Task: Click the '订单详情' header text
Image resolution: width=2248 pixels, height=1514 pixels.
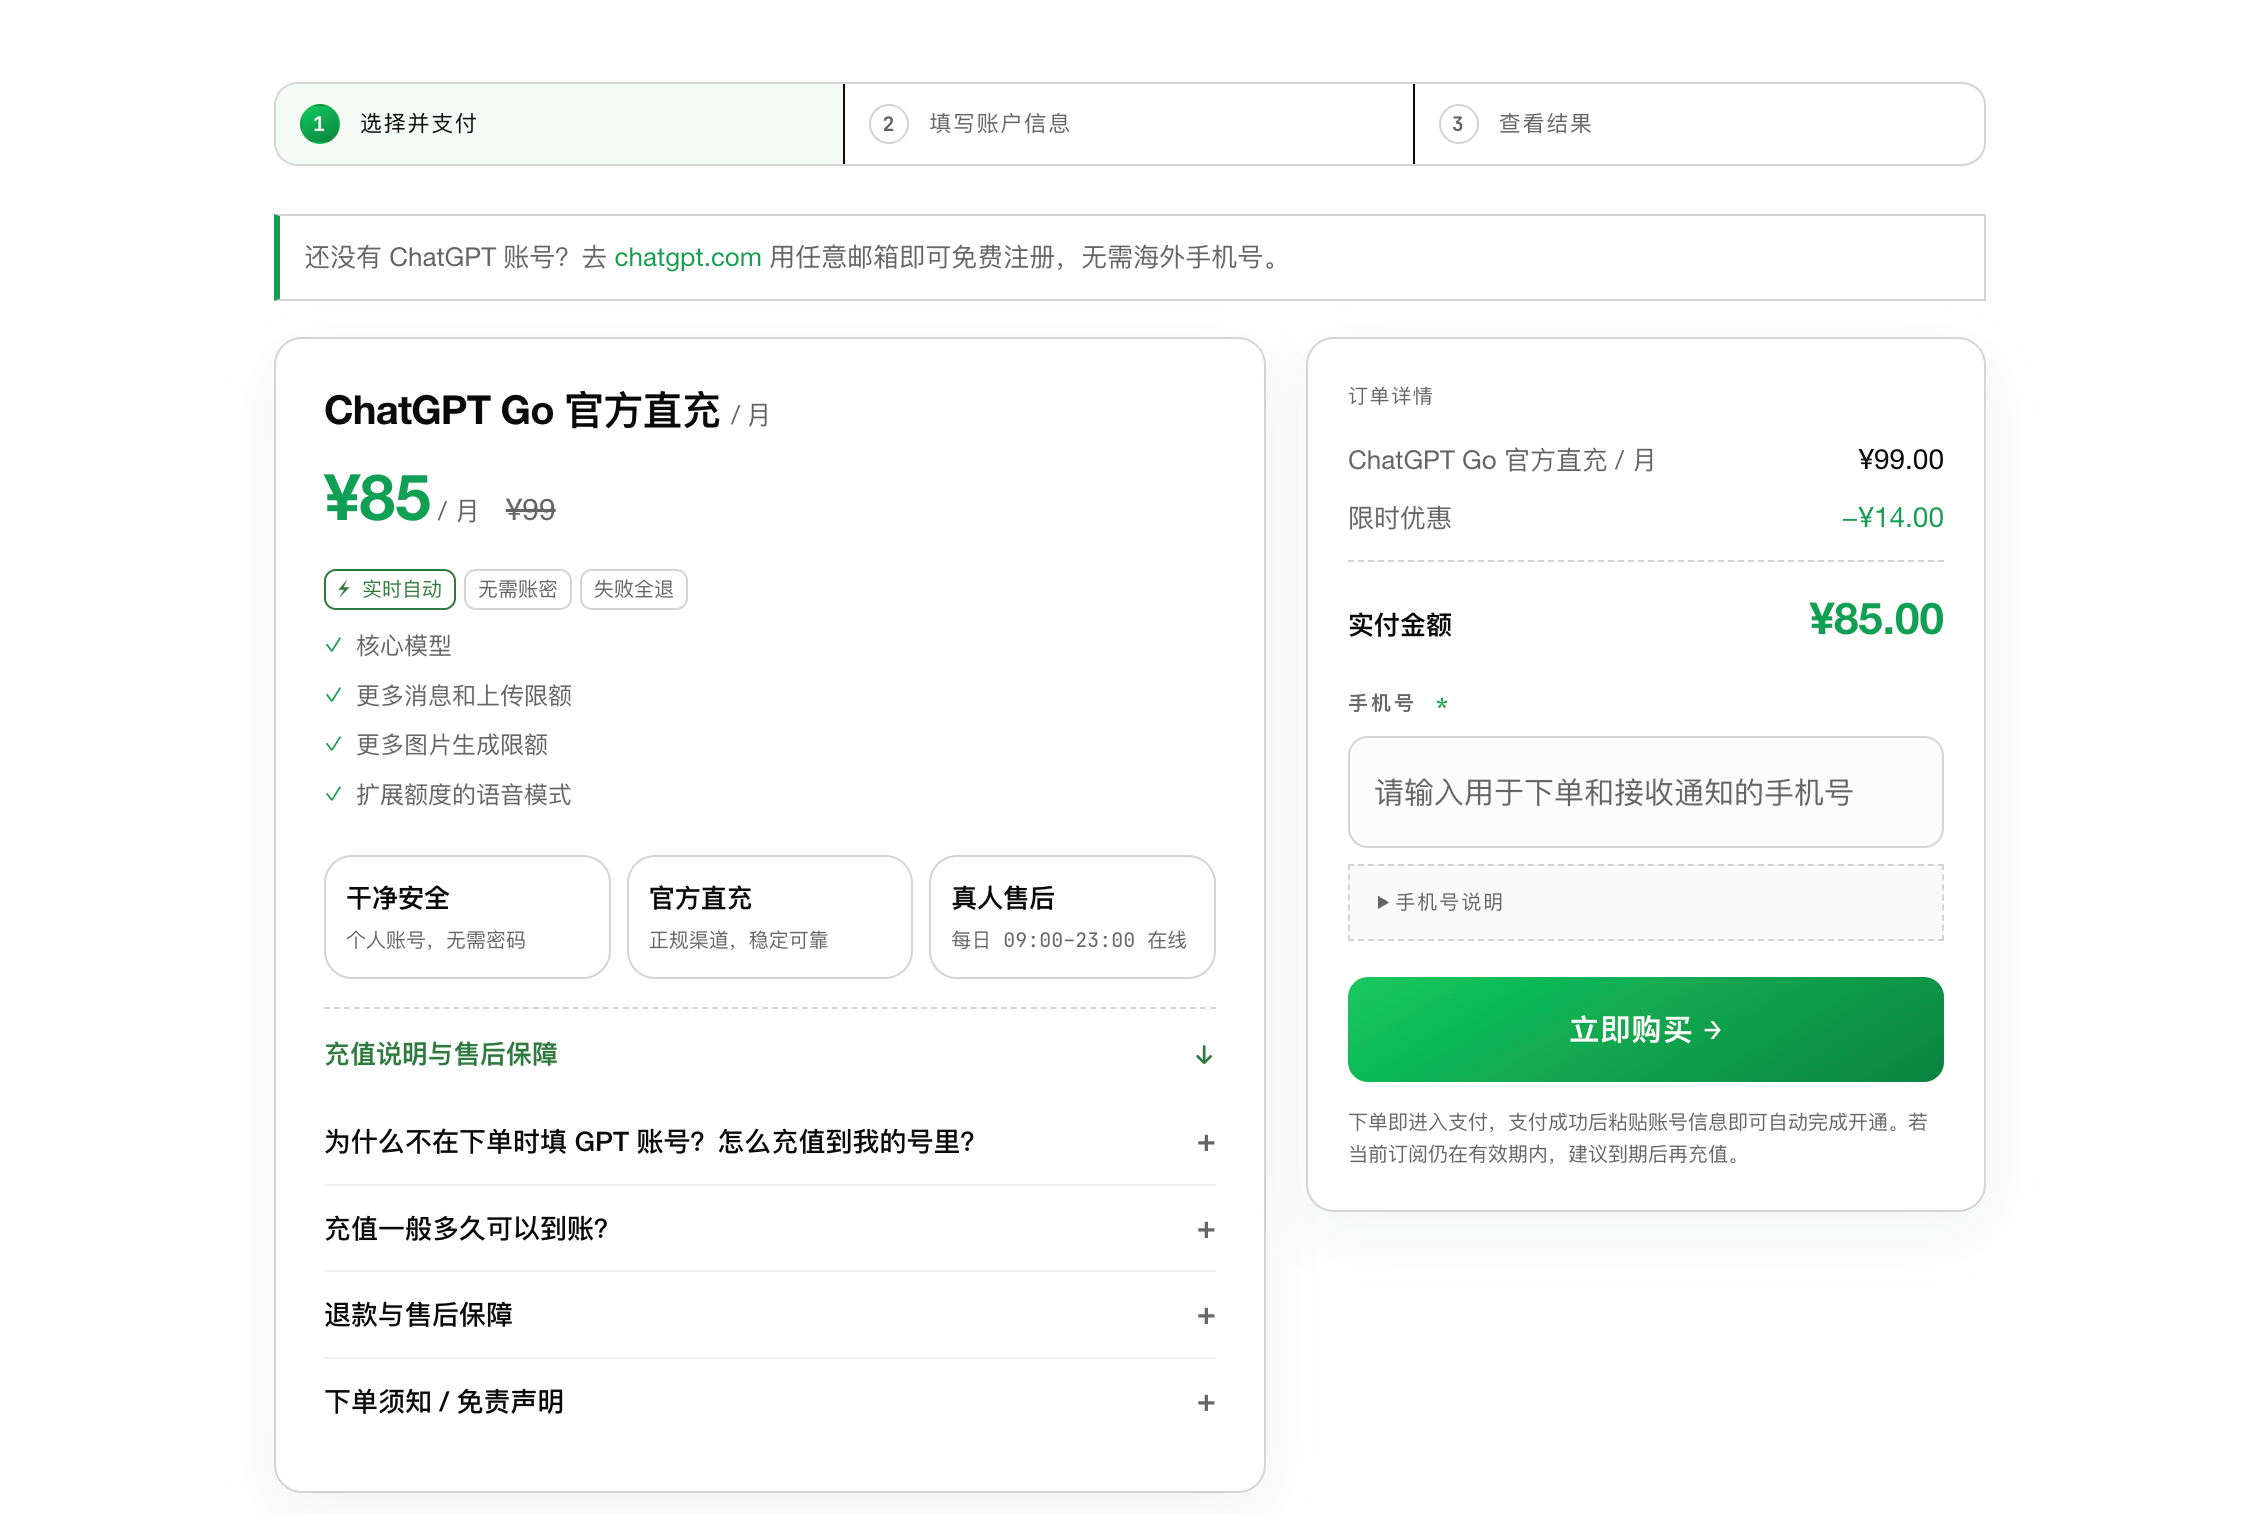Action: [x=1390, y=396]
